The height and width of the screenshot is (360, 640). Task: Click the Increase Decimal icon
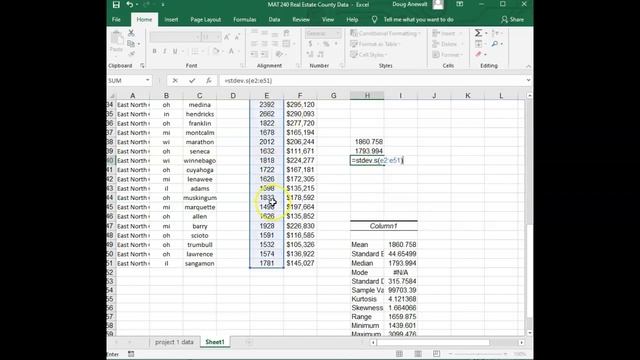310,54
